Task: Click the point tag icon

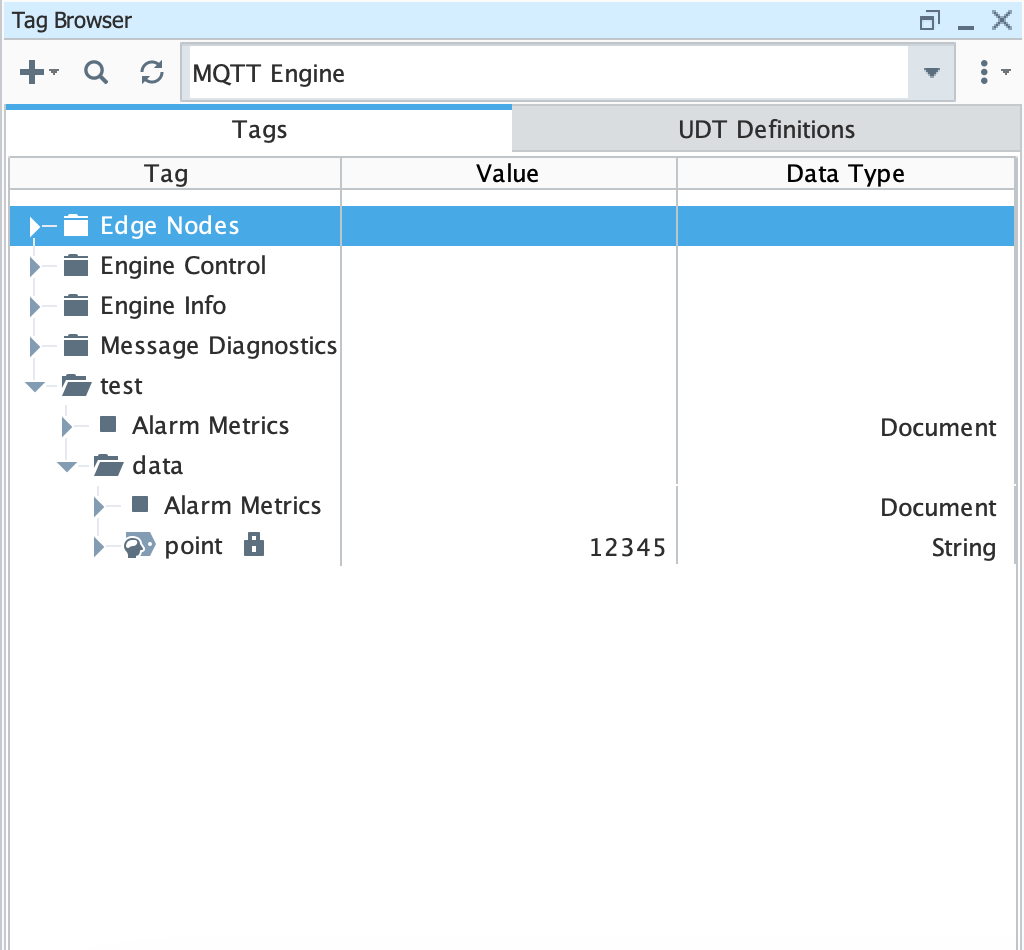Action: pos(139,546)
